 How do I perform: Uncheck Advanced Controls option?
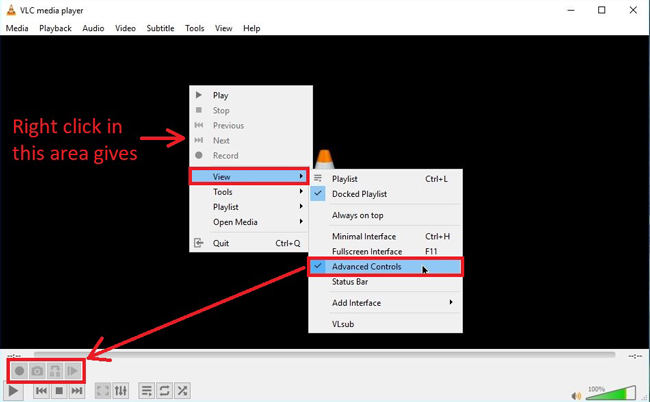pyautogui.click(x=386, y=266)
